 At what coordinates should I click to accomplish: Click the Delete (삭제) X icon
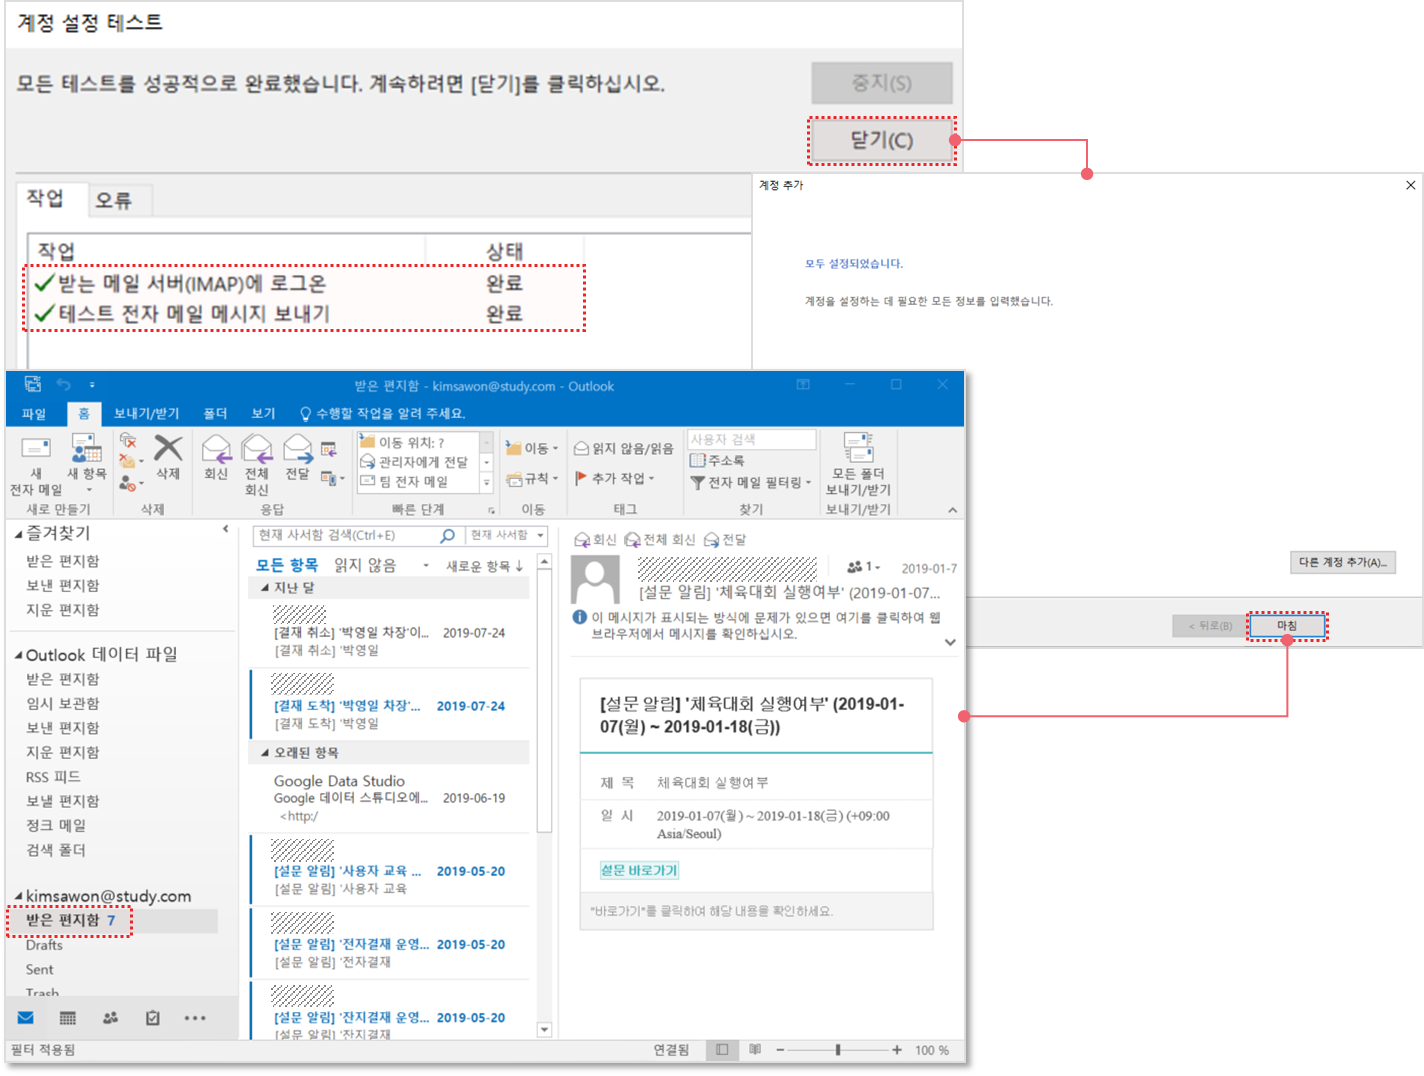(x=168, y=449)
